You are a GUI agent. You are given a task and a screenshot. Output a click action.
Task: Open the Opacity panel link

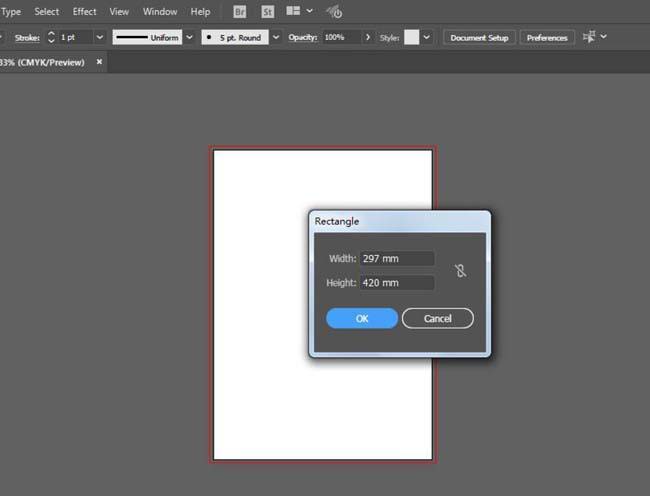click(303, 37)
